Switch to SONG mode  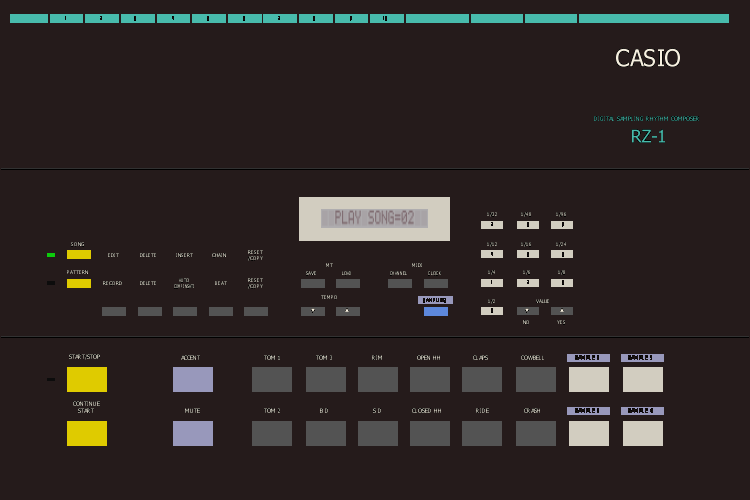coord(79,255)
